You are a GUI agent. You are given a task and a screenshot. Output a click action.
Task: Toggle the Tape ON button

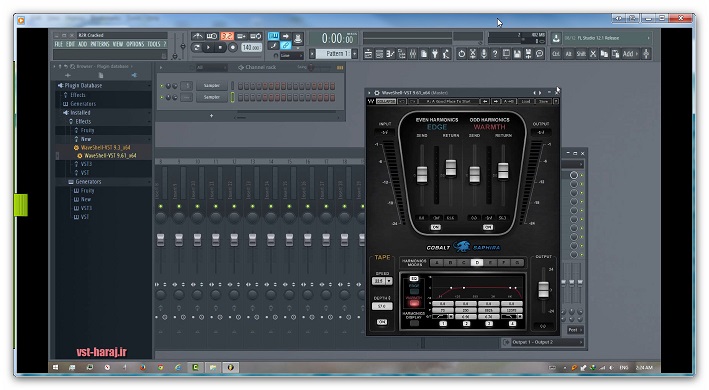(382, 322)
